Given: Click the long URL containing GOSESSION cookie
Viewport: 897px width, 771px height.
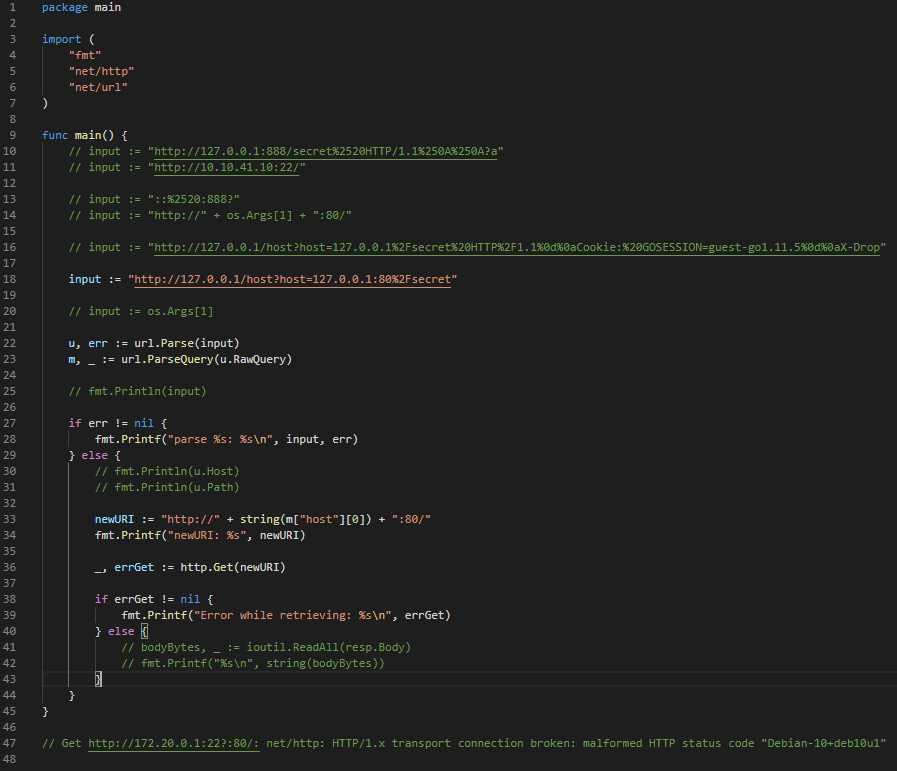Looking at the screenshot, I should pos(517,247).
